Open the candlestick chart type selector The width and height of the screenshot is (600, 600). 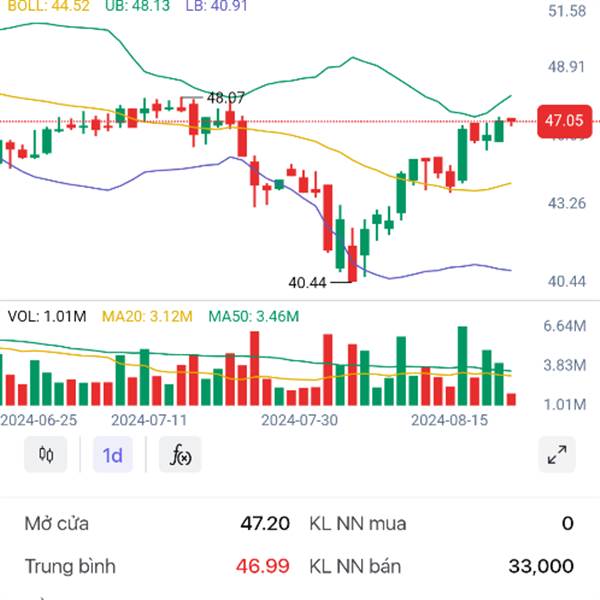tap(46, 455)
